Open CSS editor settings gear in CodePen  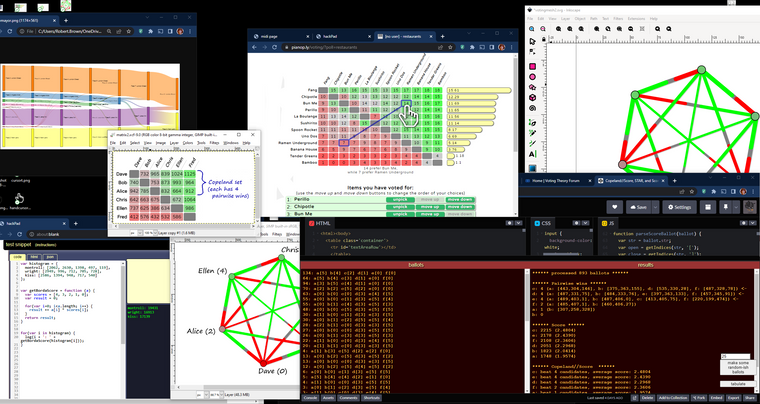[577, 223]
